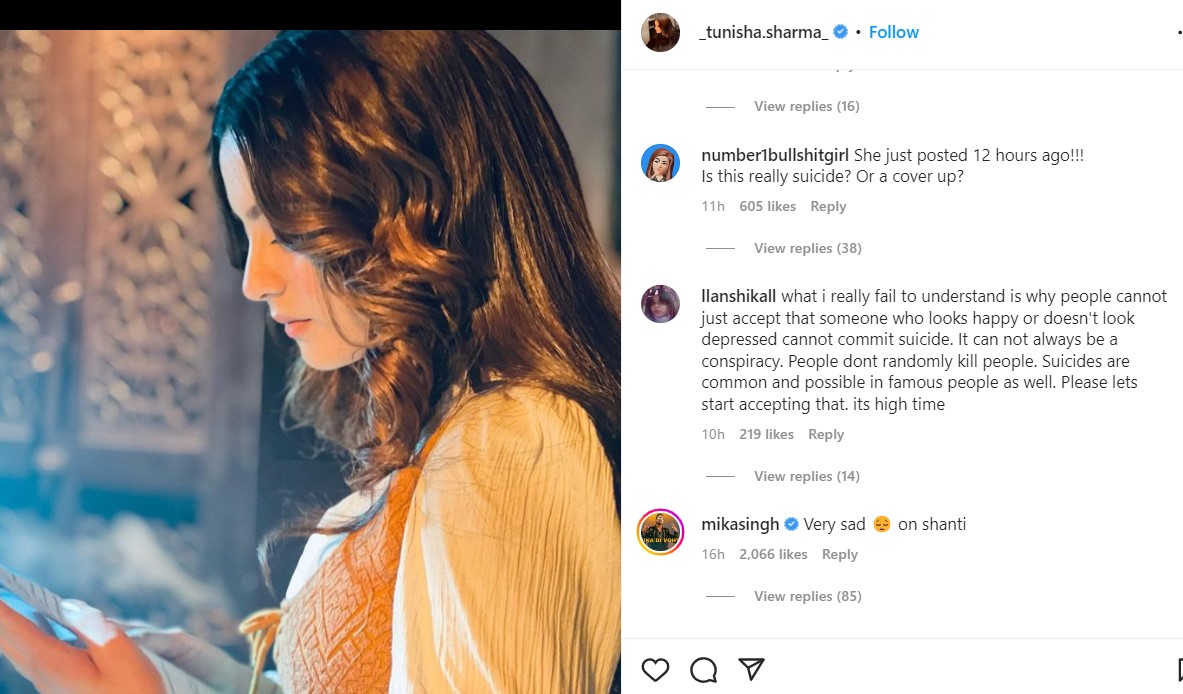Click the heart like icon
Viewport: 1183px width, 694px height.
pos(655,669)
